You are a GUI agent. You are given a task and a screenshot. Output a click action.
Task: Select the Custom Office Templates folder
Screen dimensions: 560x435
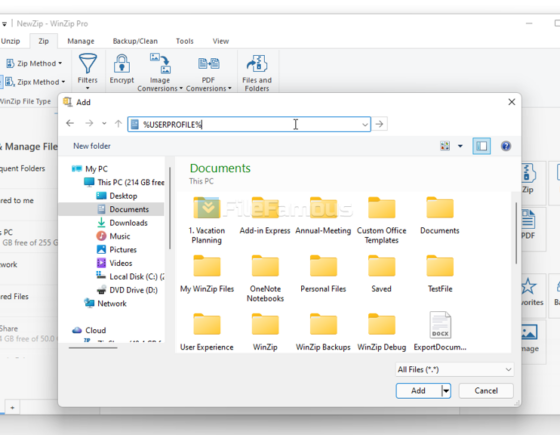[x=381, y=220]
